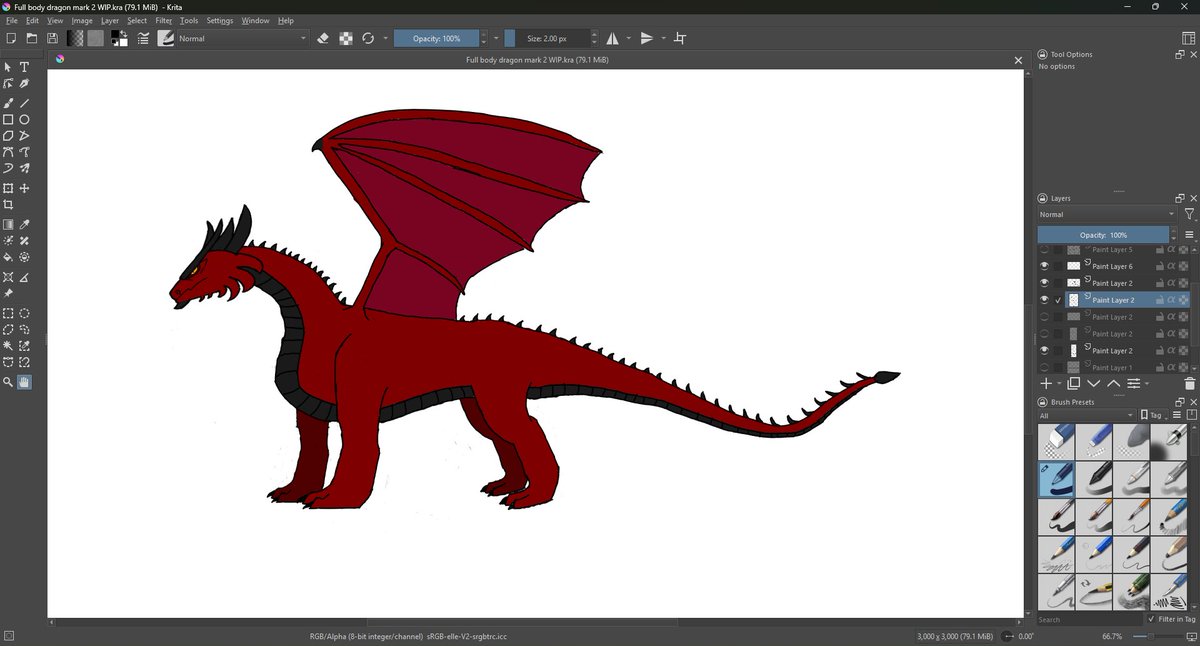Activate the Zoom magnifier tool
Viewport: 1200px width, 646px height.
[8, 382]
